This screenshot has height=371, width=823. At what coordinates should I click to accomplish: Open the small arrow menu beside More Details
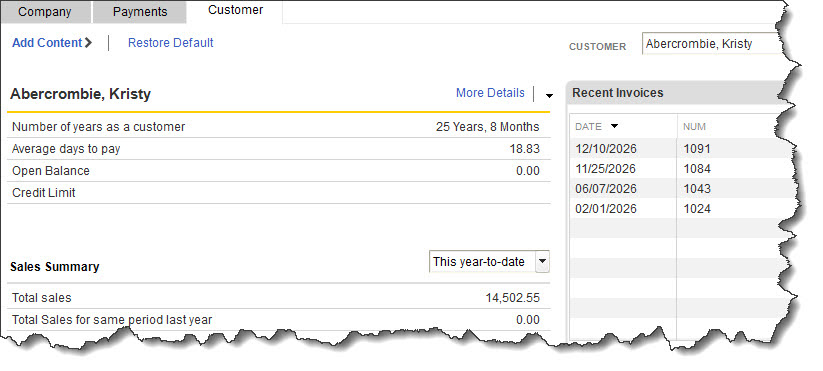click(x=549, y=96)
